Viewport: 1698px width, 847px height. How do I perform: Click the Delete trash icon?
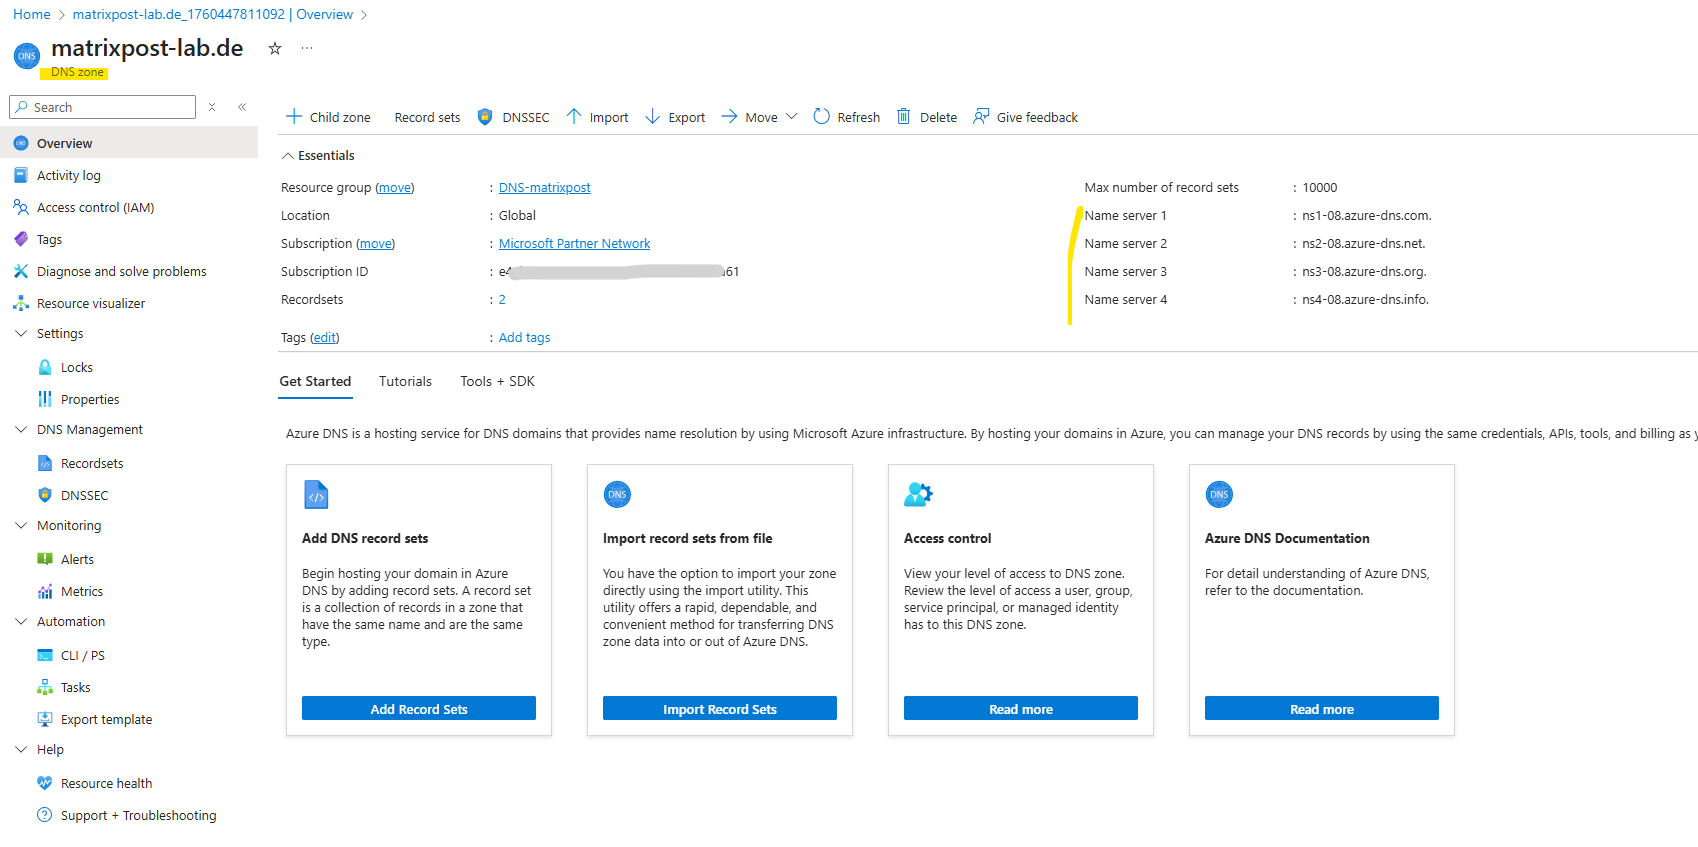(x=904, y=117)
